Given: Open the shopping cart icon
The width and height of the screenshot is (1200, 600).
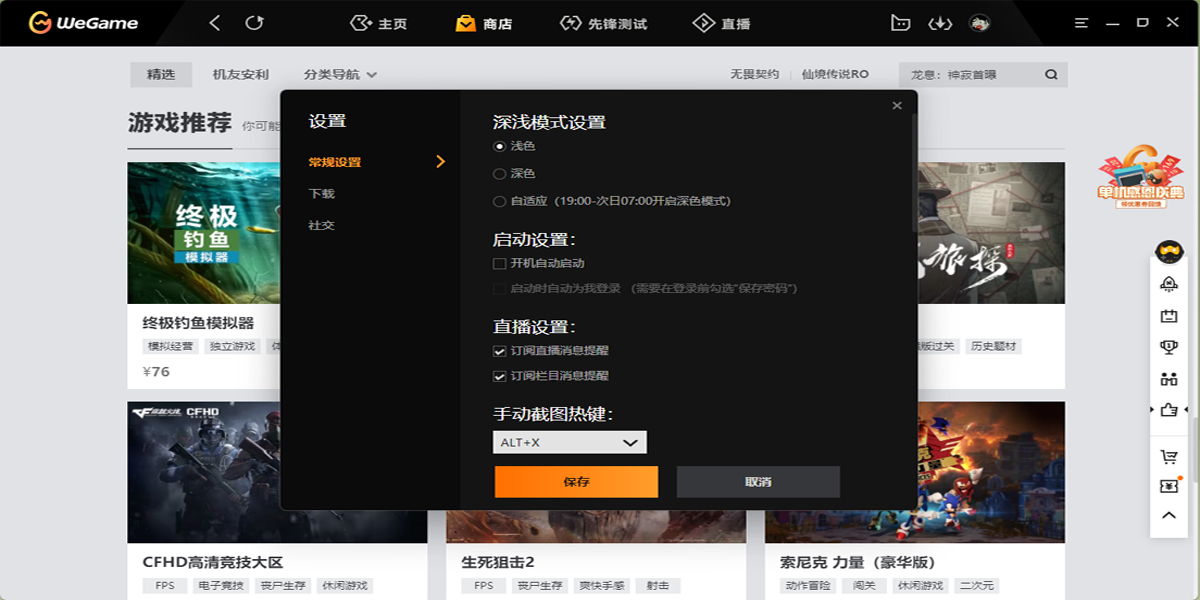Looking at the screenshot, I should (1169, 456).
